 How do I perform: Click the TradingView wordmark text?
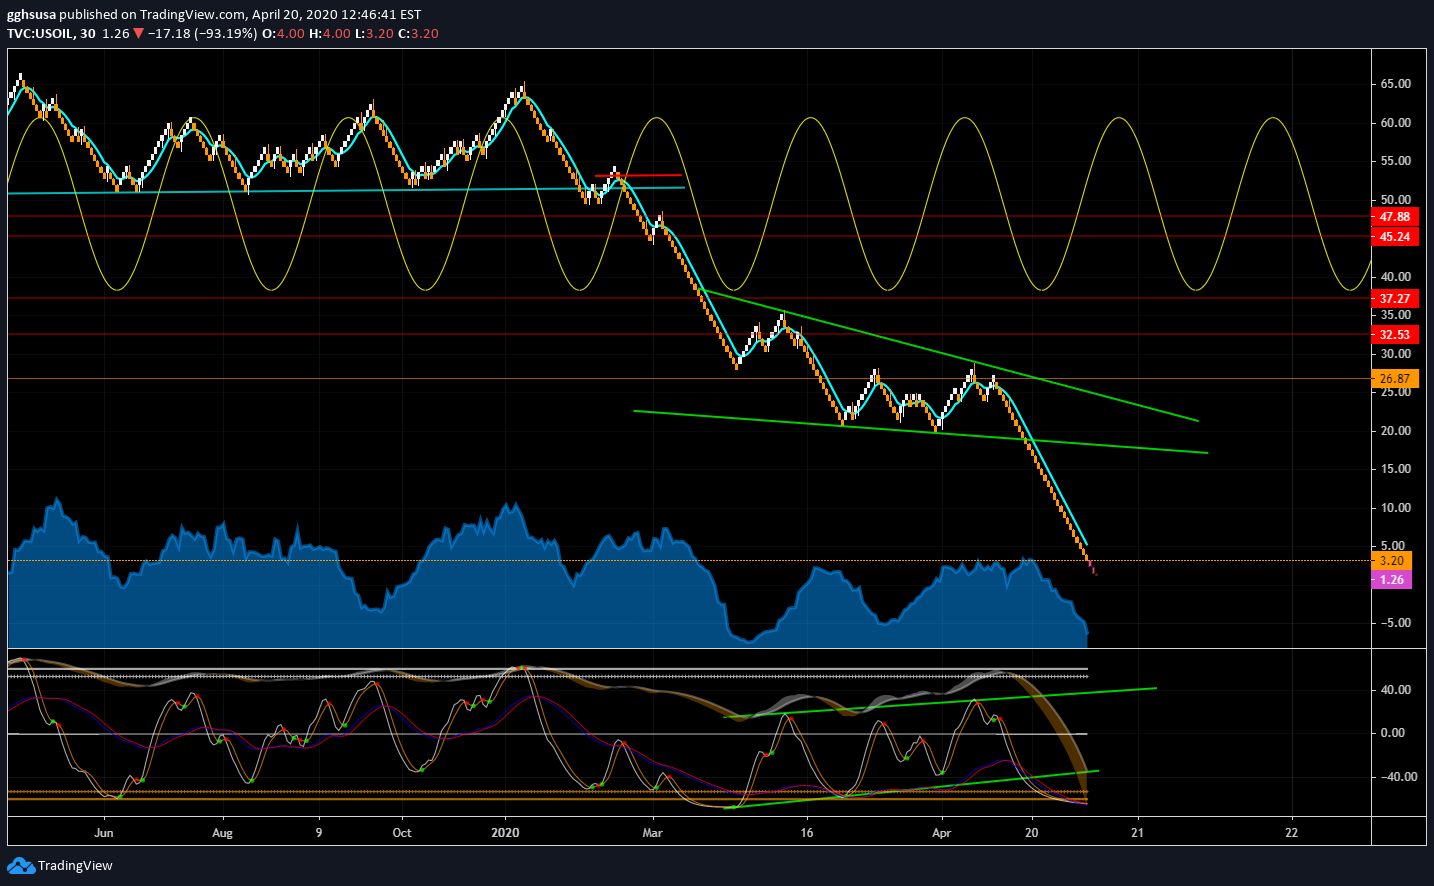click(75, 866)
